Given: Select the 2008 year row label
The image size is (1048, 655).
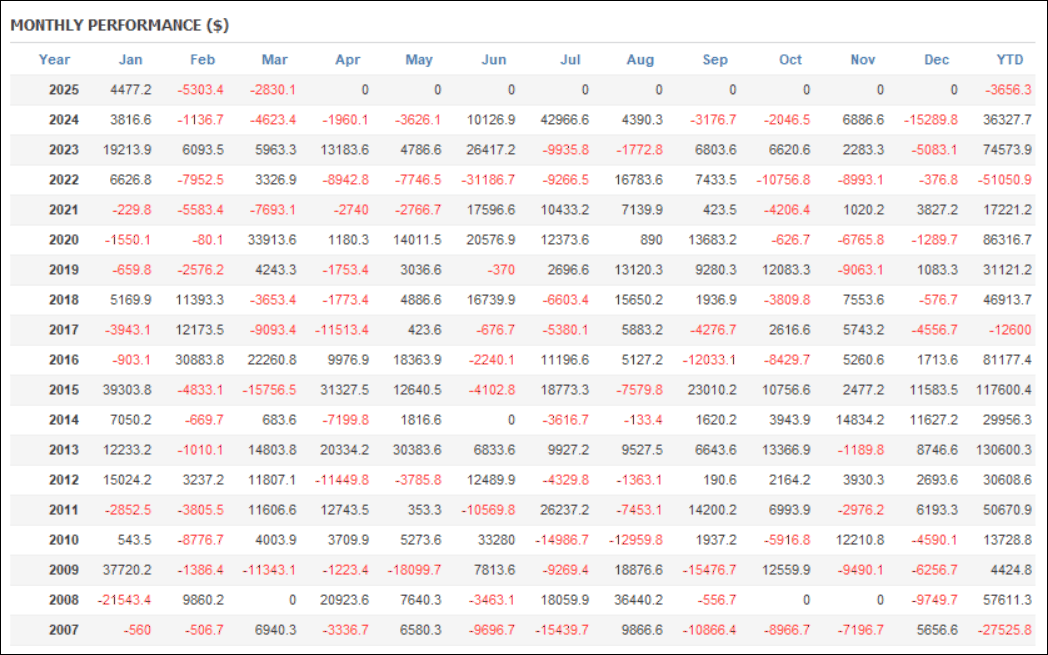Looking at the screenshot, I should 63,600.
